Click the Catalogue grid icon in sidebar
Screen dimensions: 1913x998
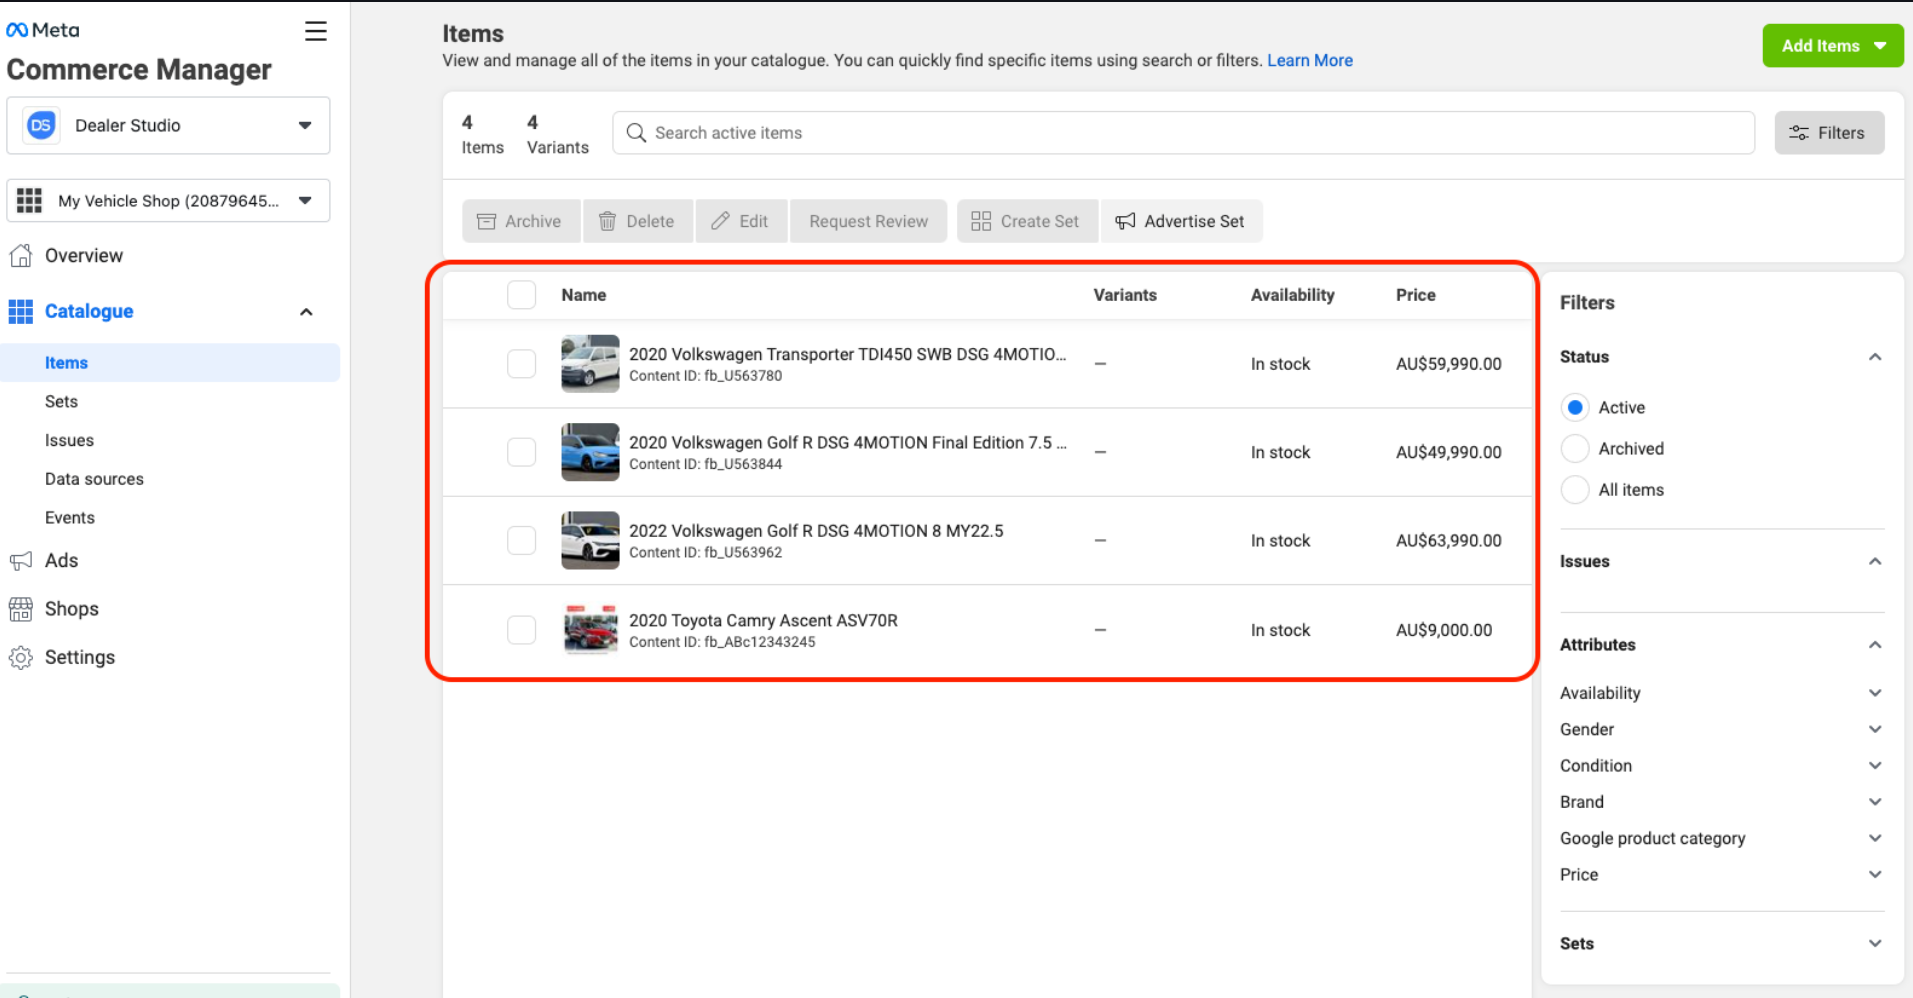[x=20, y=311]
